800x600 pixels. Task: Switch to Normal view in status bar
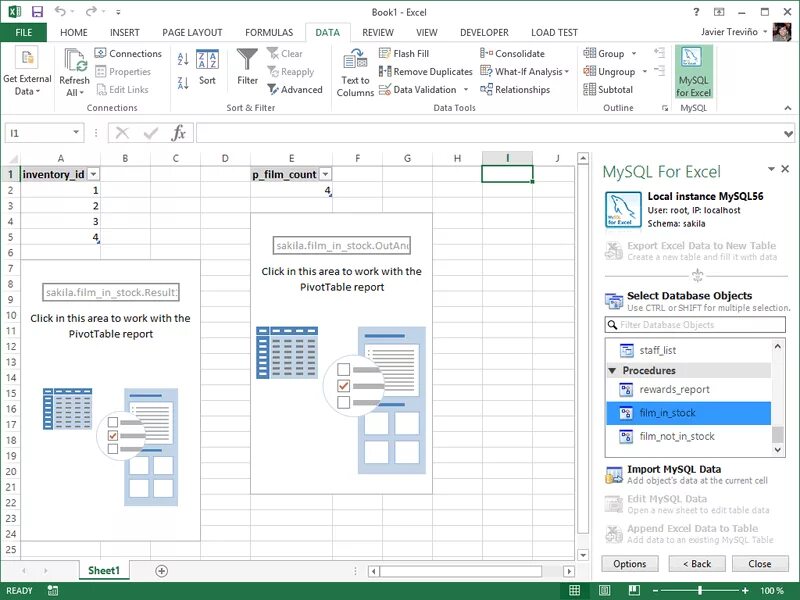click(574, 590)
